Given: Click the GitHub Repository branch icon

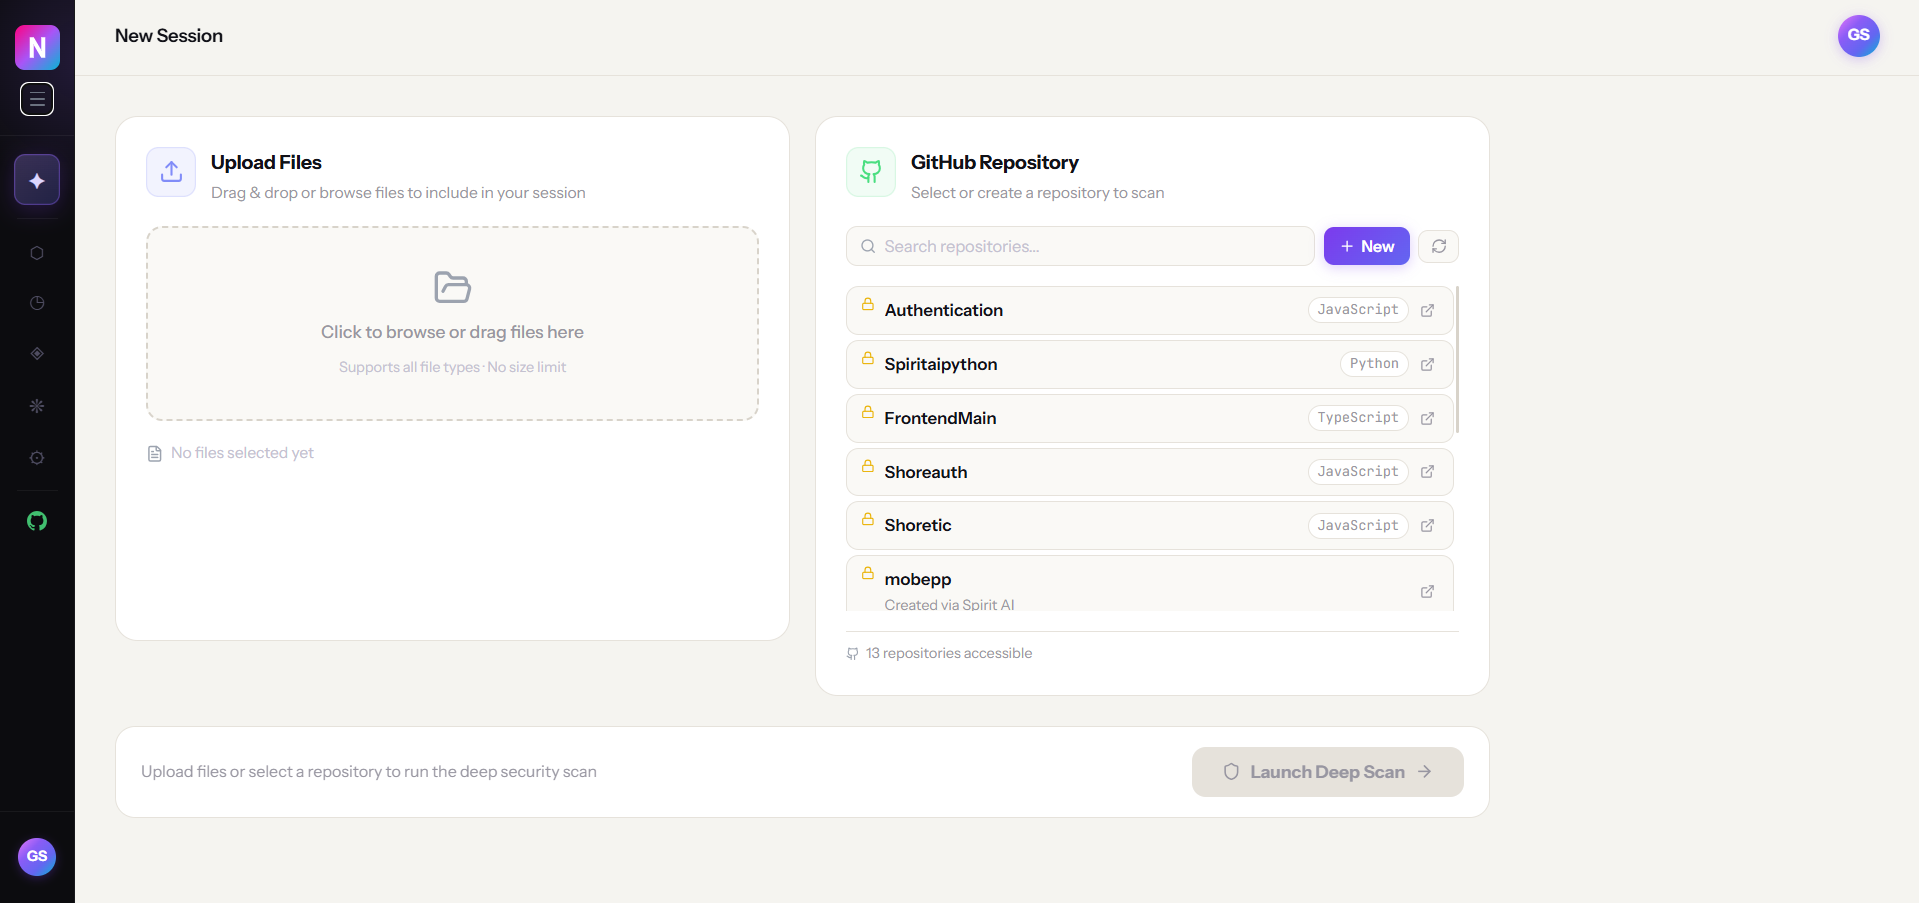Looking at the screenshot, I should click(x=871, y=172).
